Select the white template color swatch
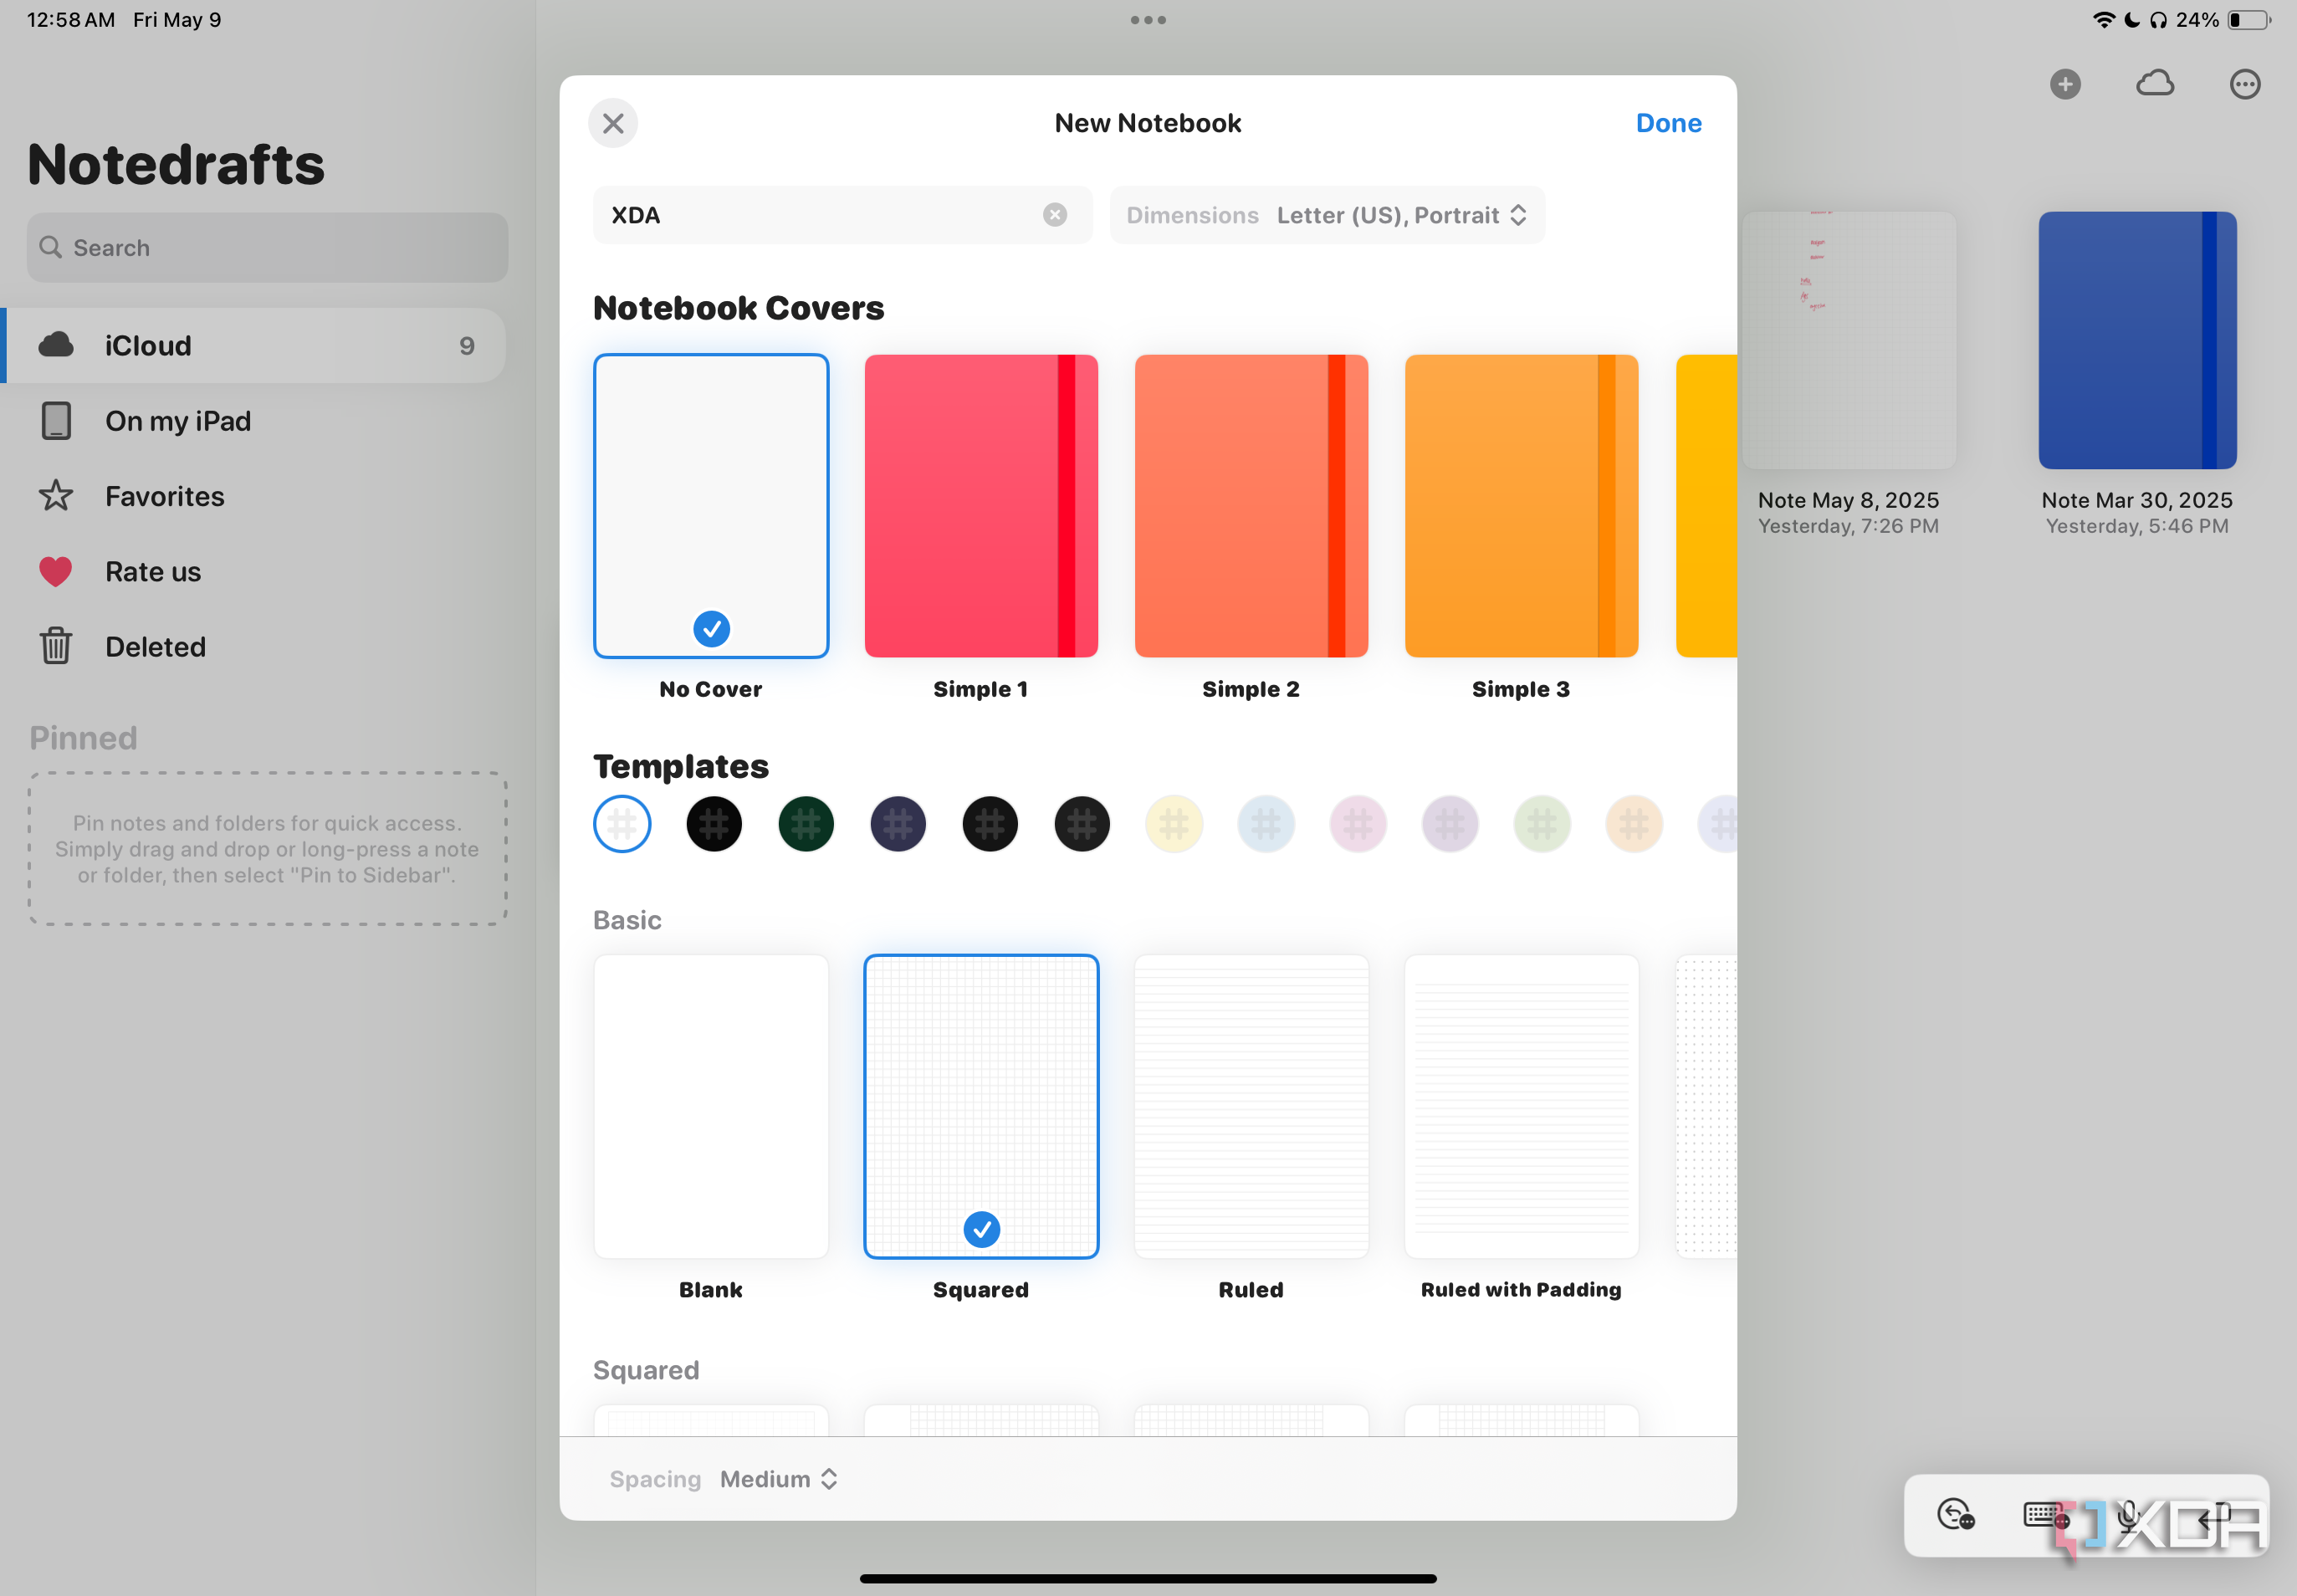The height and width of the screenshot is (1596, 2297). [x=622, y=824]
